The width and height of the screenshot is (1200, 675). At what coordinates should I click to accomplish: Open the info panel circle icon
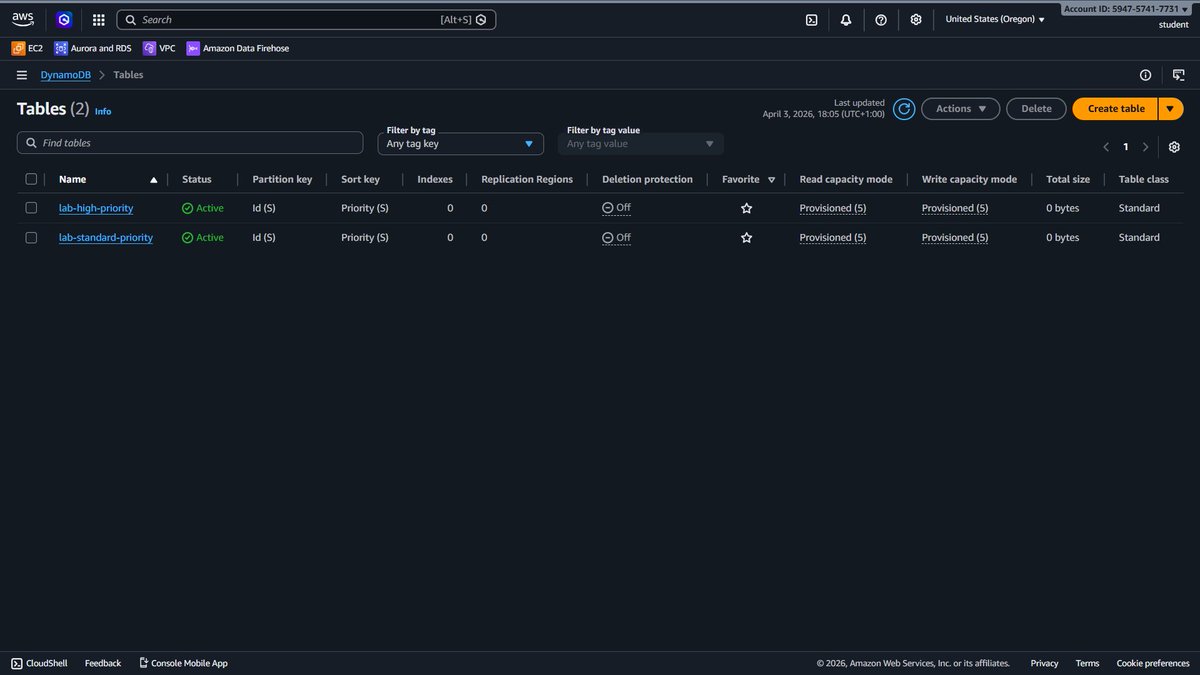[1146, 75]
